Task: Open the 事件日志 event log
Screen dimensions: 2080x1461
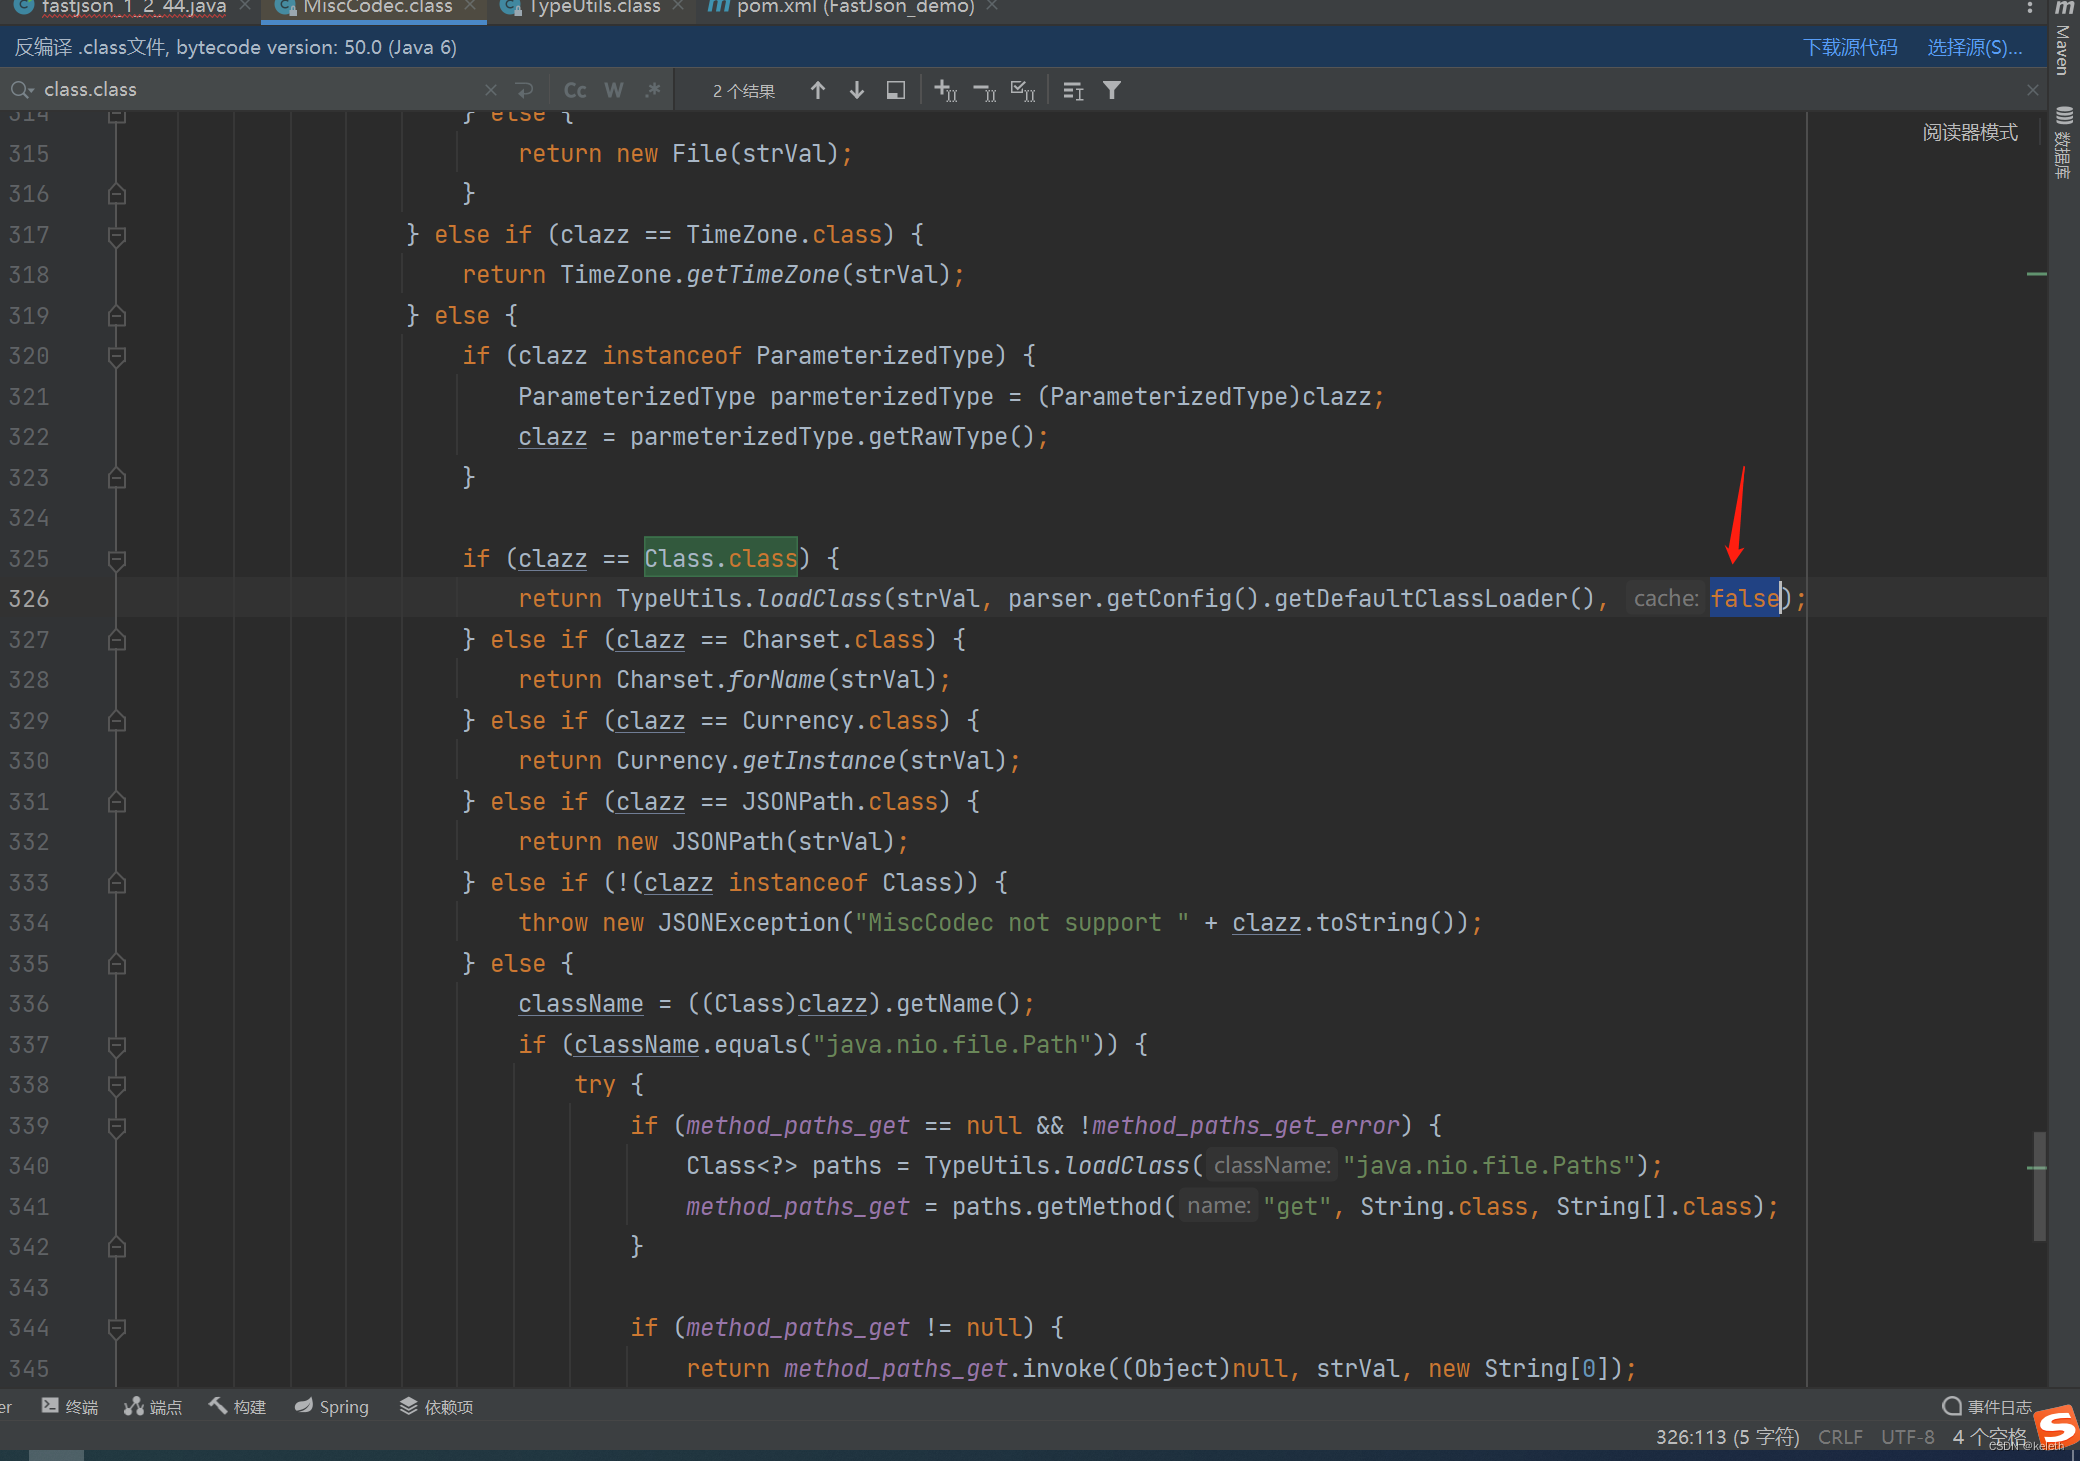Action: [1987, 1407]
